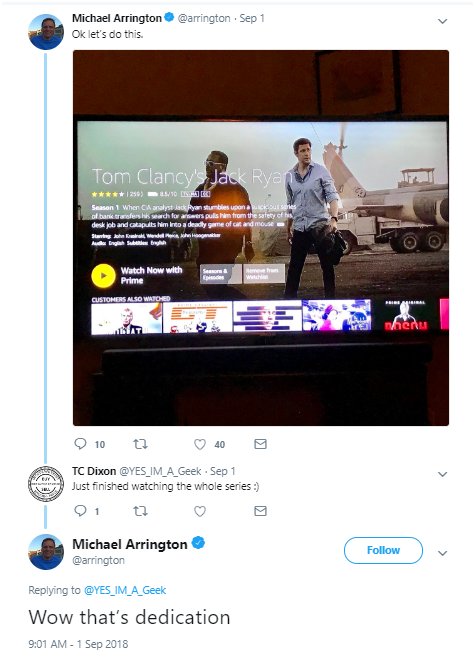Viewport: 475px width, 656px height.
Task: Retweet TC Dixon's 'Just finished watching' tweet
Action: 140,511
